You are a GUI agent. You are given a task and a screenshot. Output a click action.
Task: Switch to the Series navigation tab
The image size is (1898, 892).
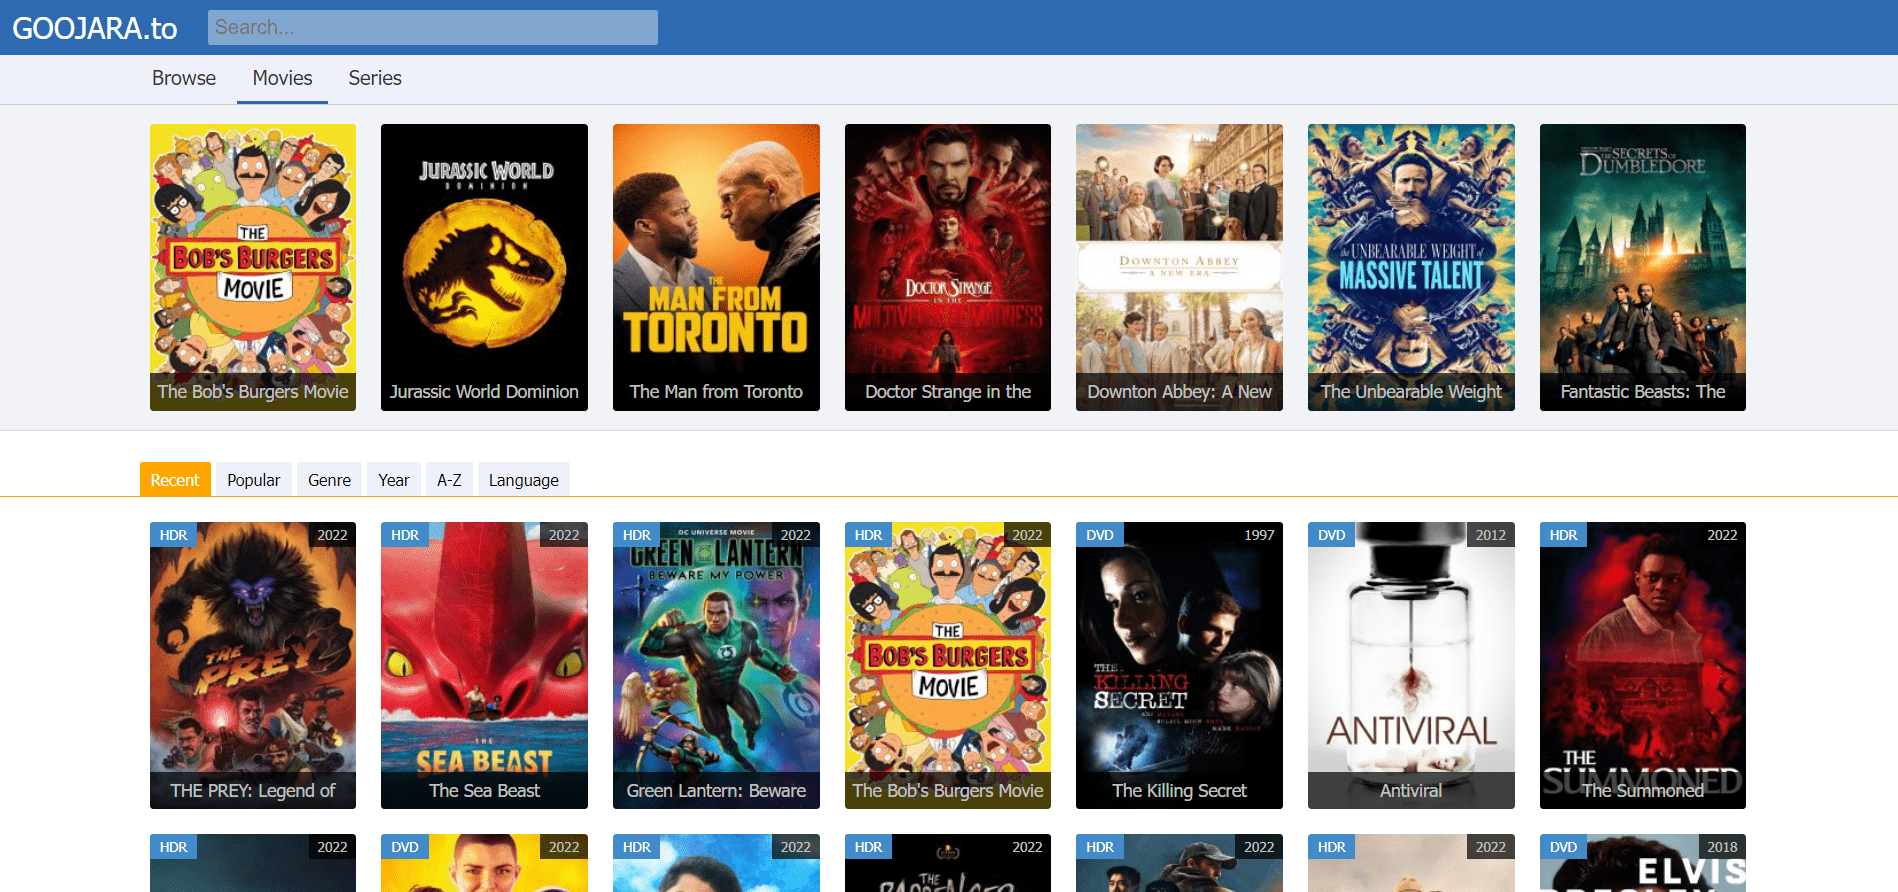(x=375, y=78)
